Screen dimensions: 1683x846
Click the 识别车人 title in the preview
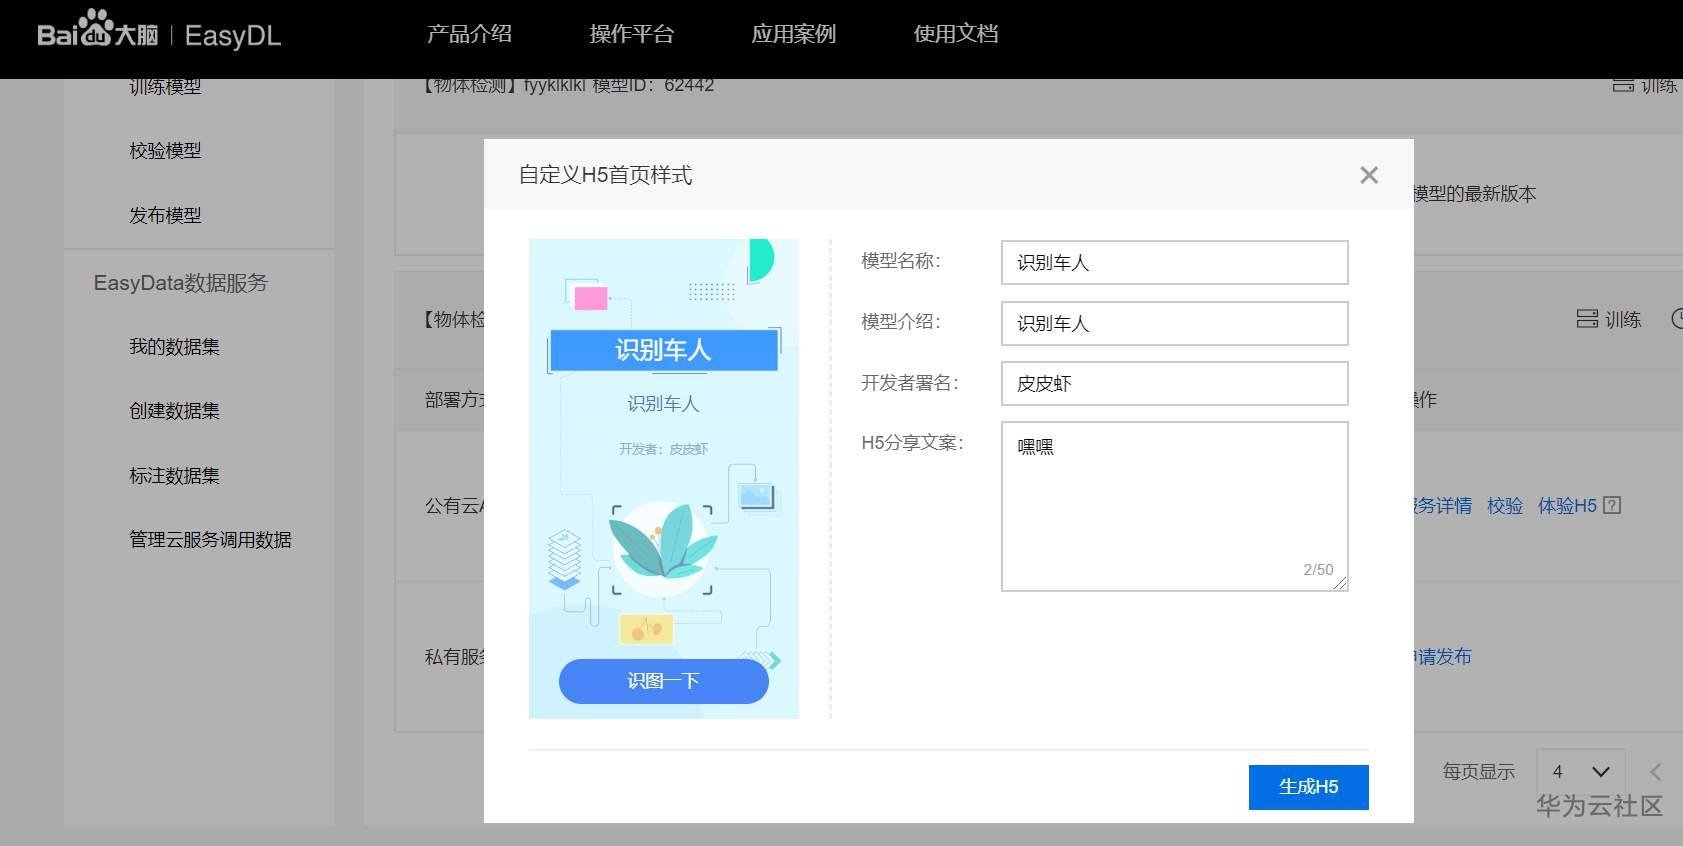[x=663, y=350]
